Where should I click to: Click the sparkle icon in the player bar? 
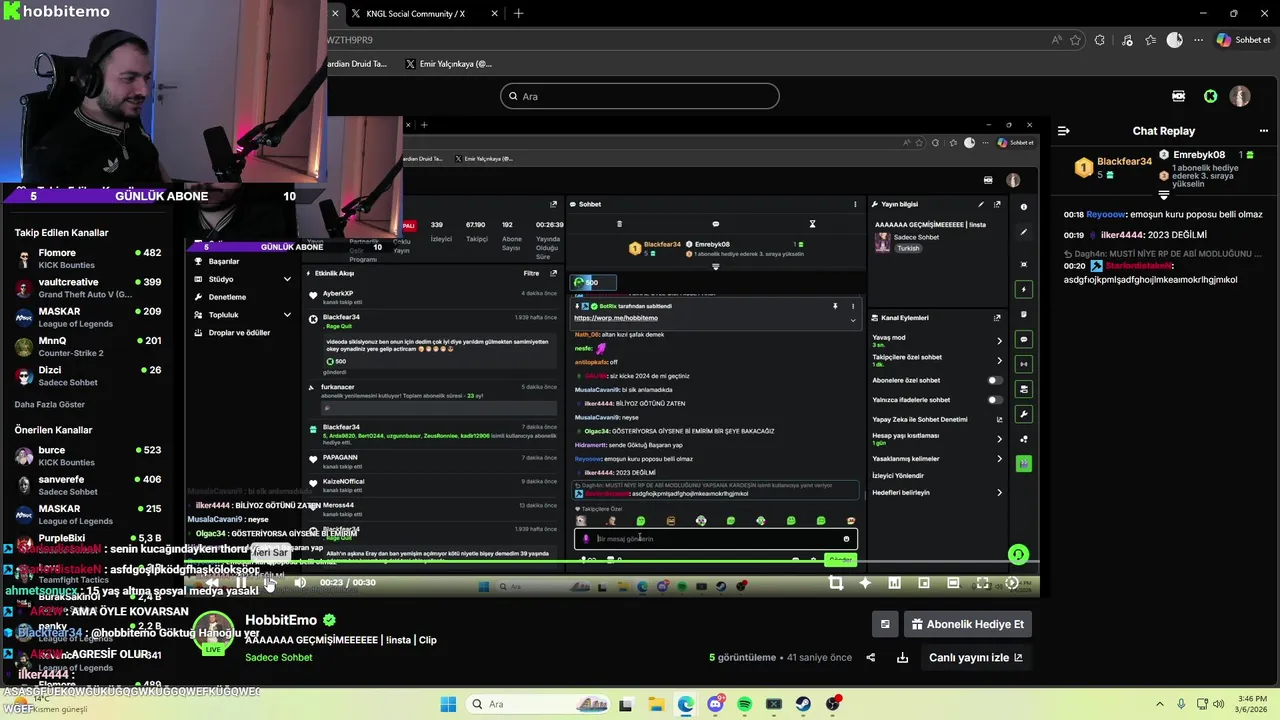click(865, 583)
